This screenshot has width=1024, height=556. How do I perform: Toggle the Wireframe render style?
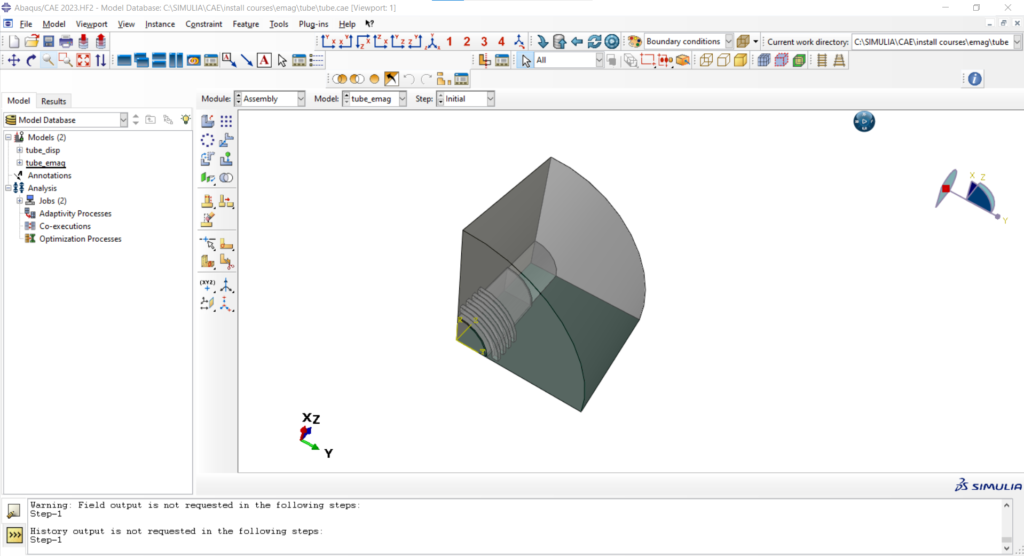[706, 60]
